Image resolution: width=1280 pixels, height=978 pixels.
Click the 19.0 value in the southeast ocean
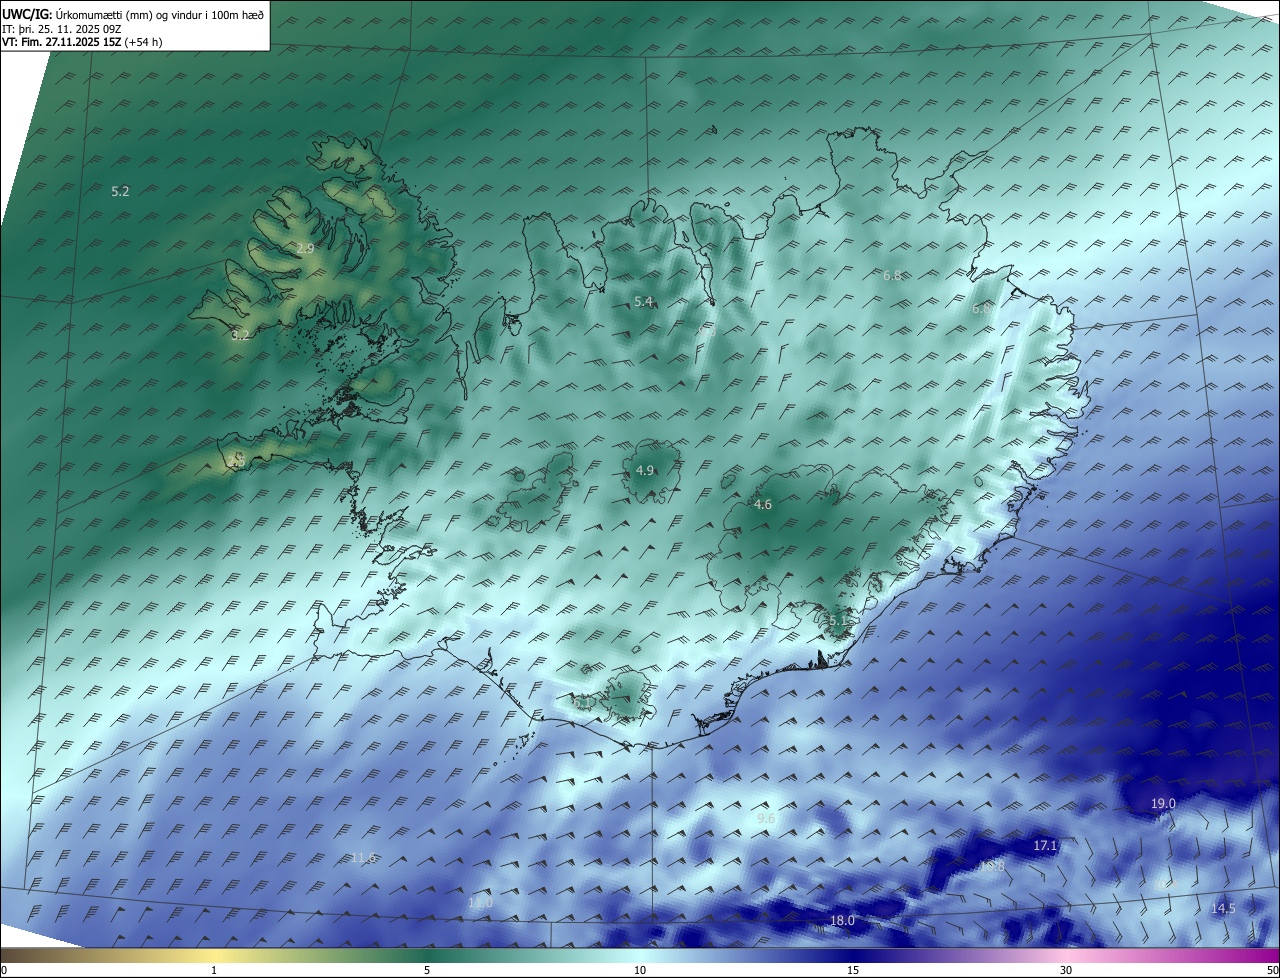[x=1163, y=804]
